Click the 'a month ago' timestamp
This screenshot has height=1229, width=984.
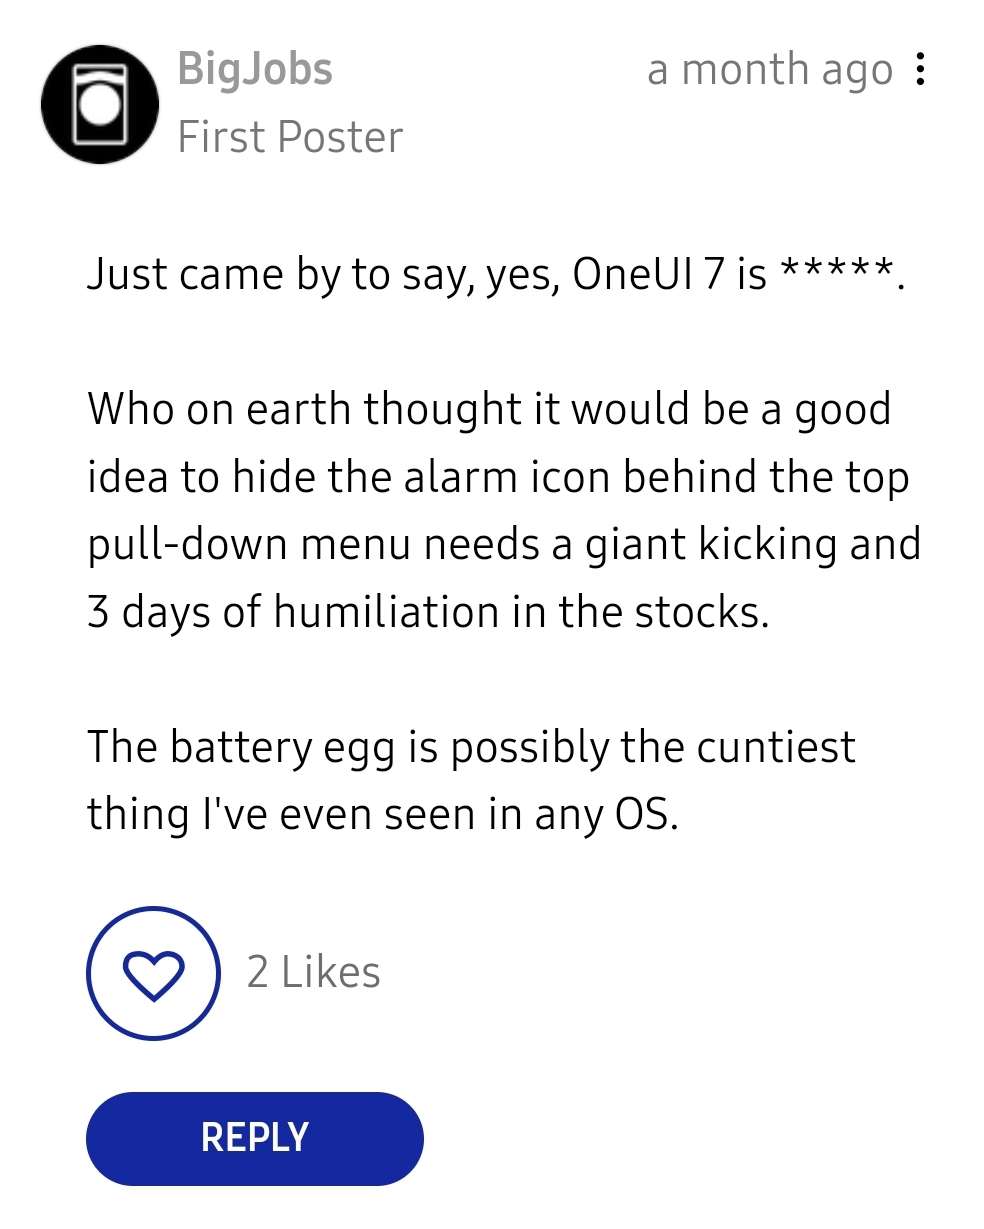click(x=769, y=70)
